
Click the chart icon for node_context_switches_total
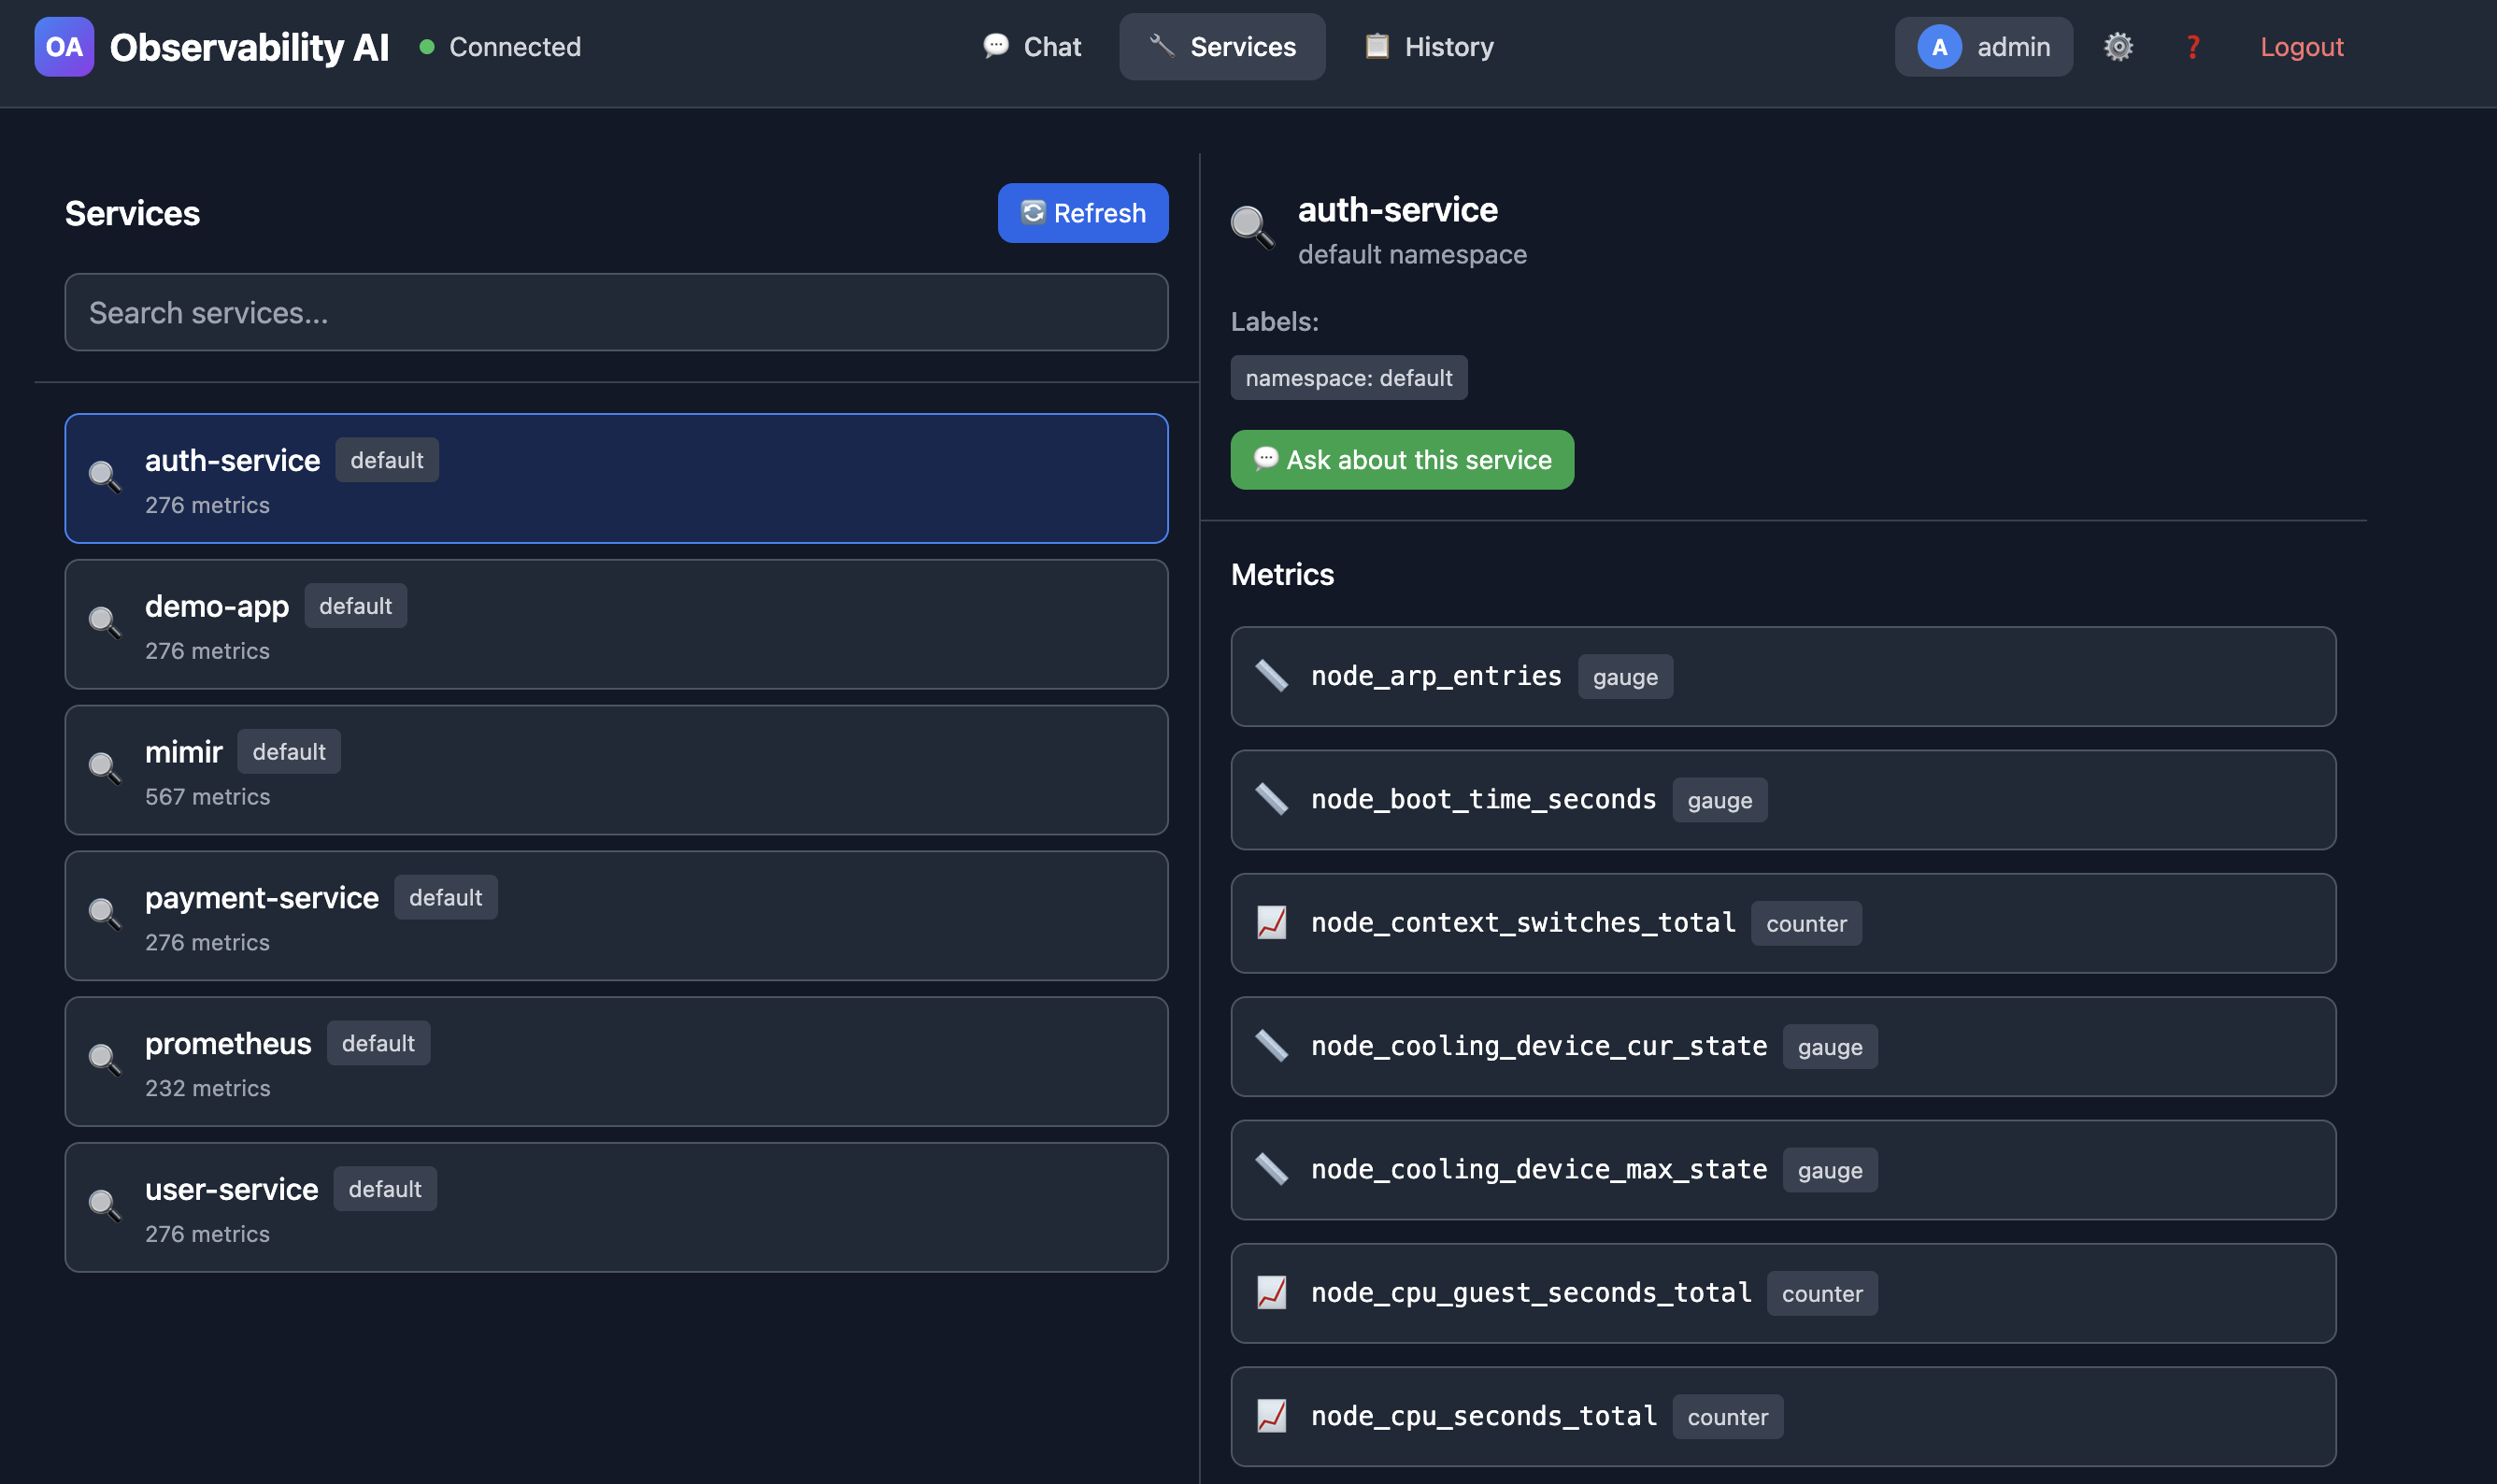pos(1271,922)
